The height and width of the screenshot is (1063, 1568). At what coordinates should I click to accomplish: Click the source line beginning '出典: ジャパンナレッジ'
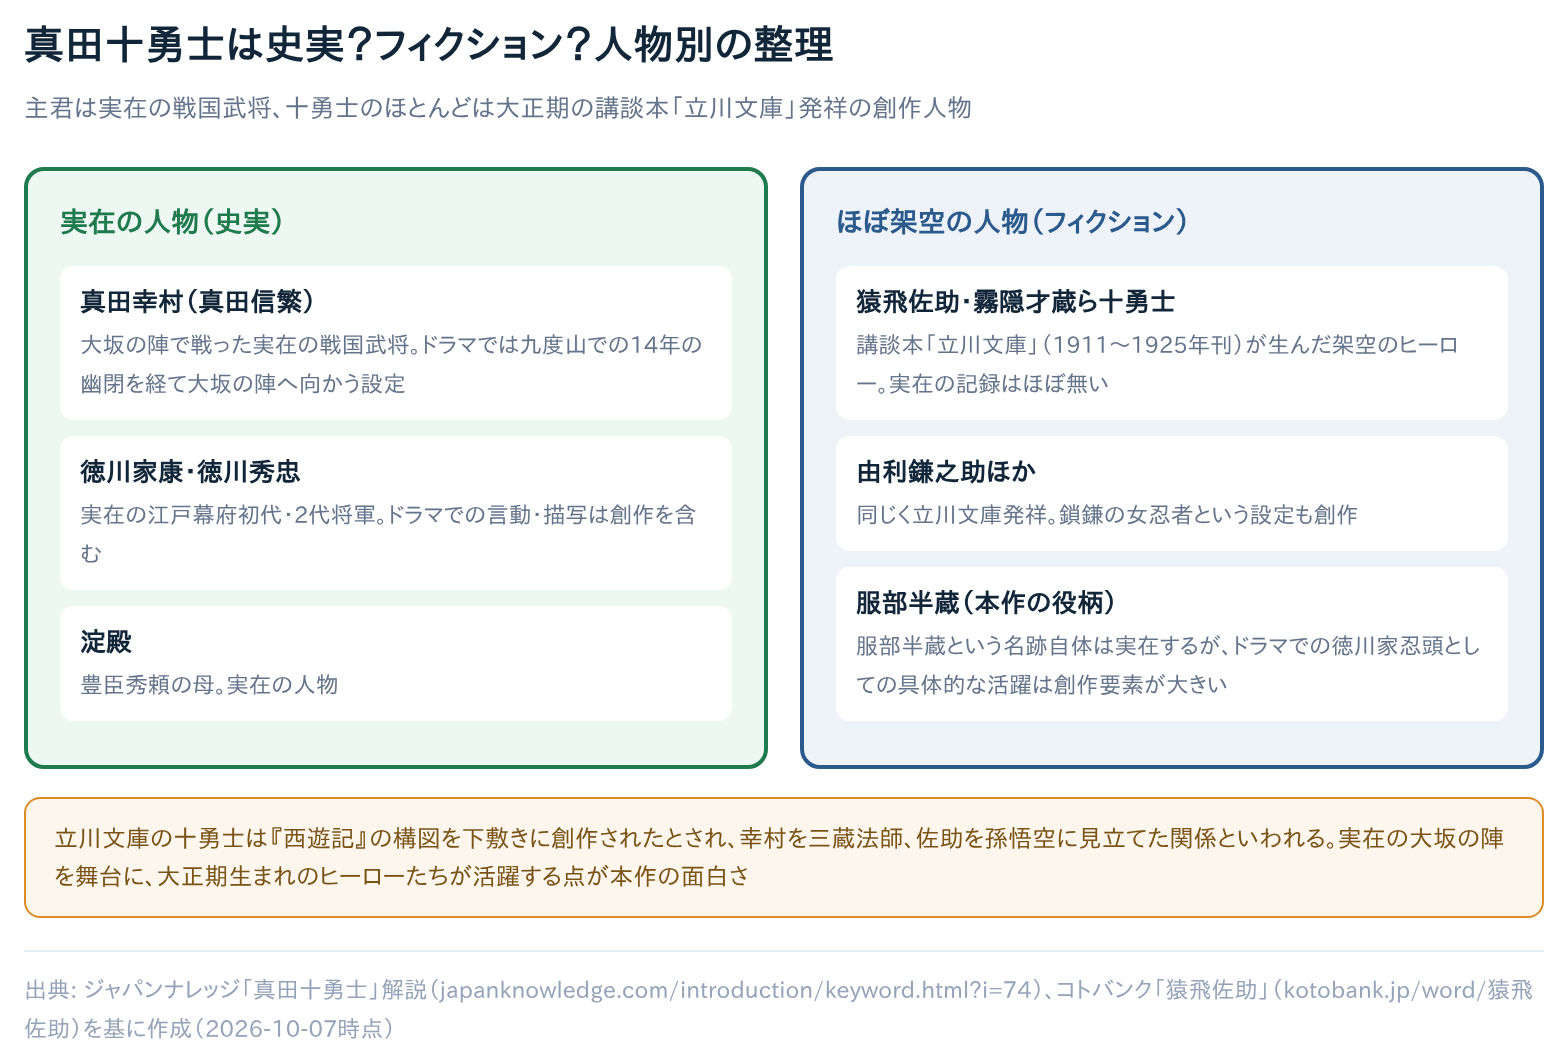click(x=780, y=1009)
